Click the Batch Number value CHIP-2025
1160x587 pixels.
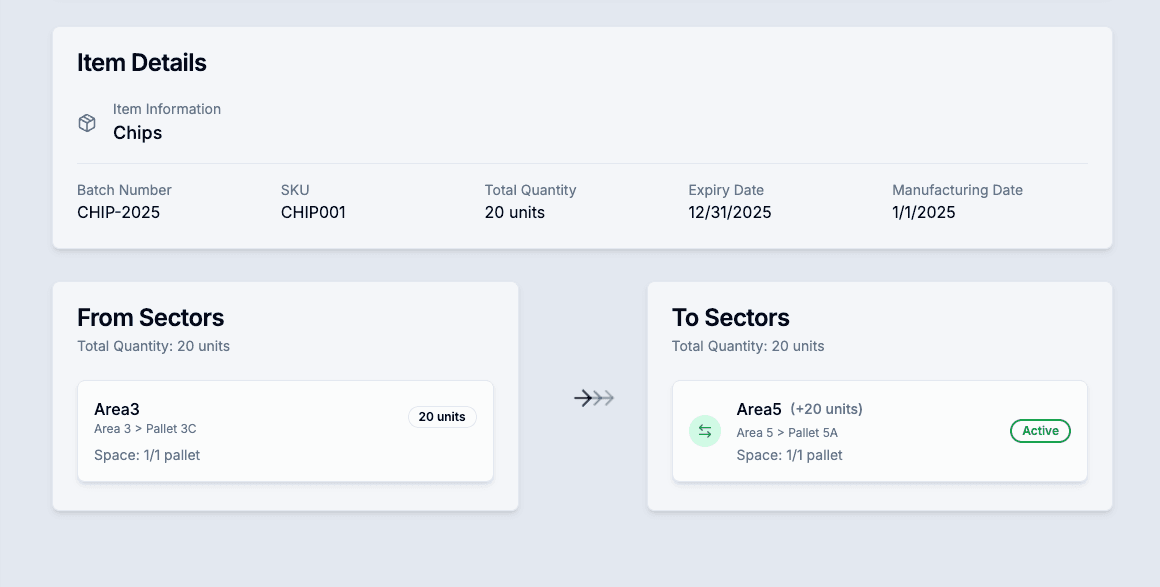coord(119,212)
